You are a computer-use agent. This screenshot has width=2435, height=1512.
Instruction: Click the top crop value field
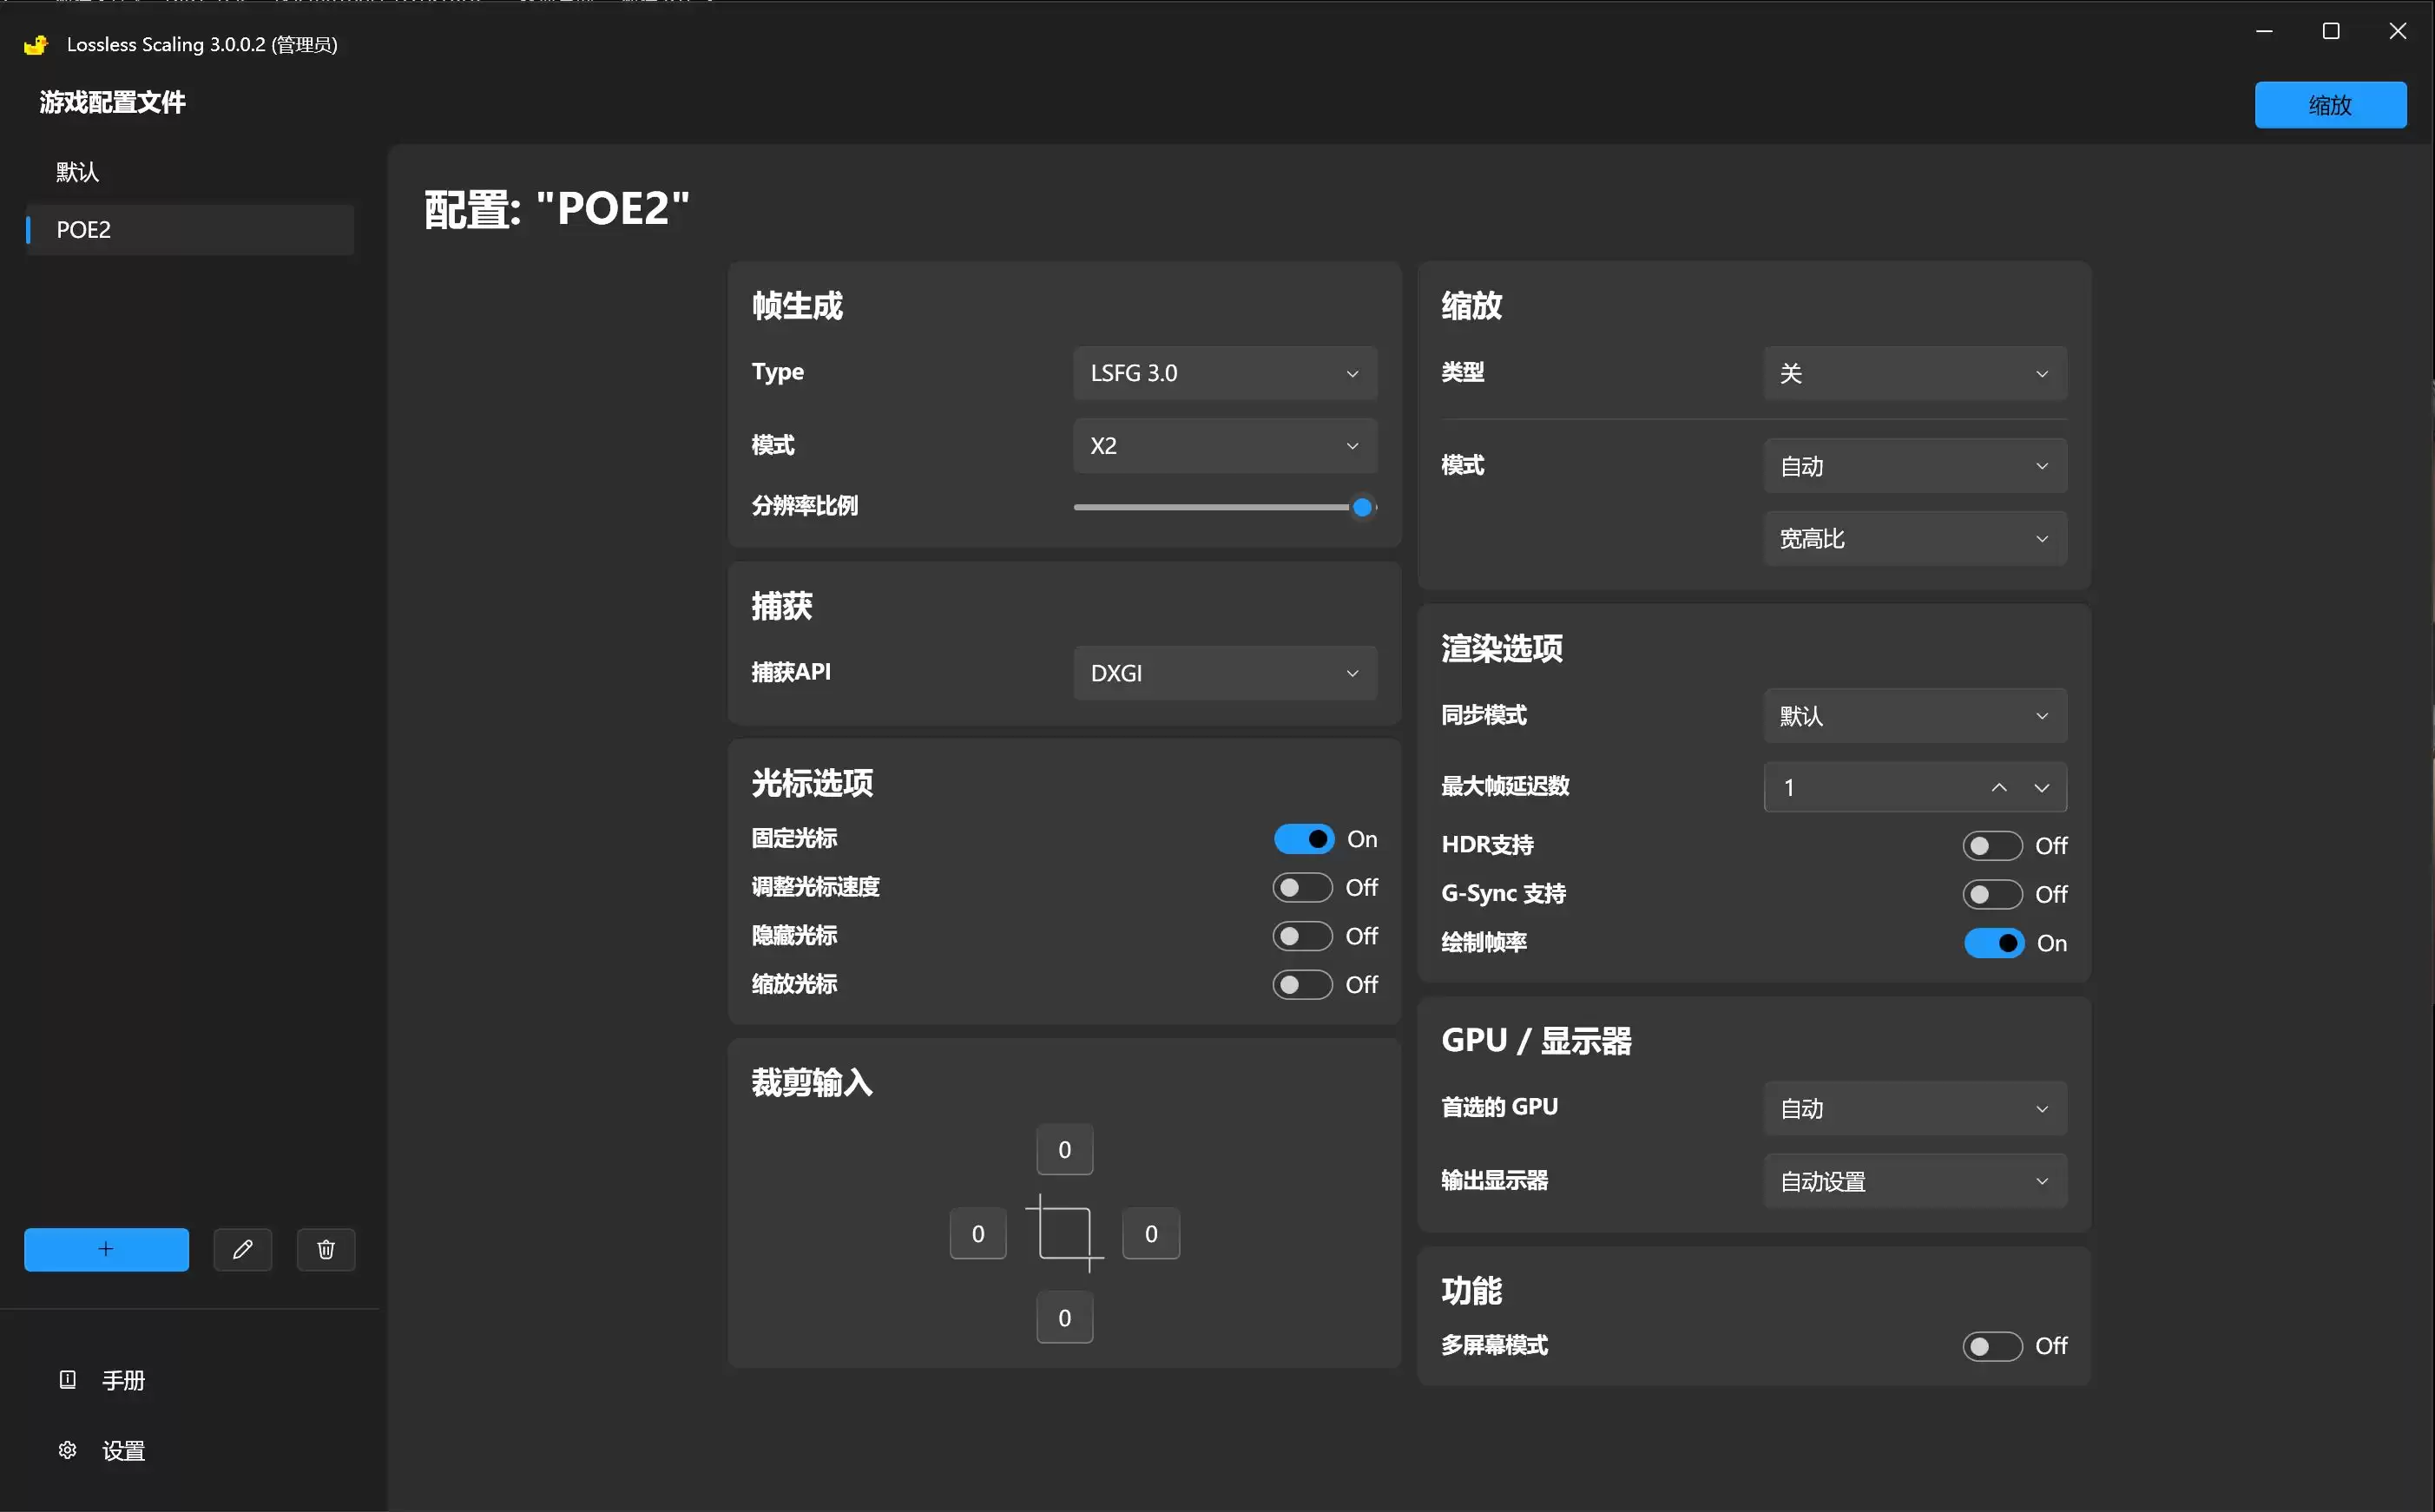point(1065,1150)
